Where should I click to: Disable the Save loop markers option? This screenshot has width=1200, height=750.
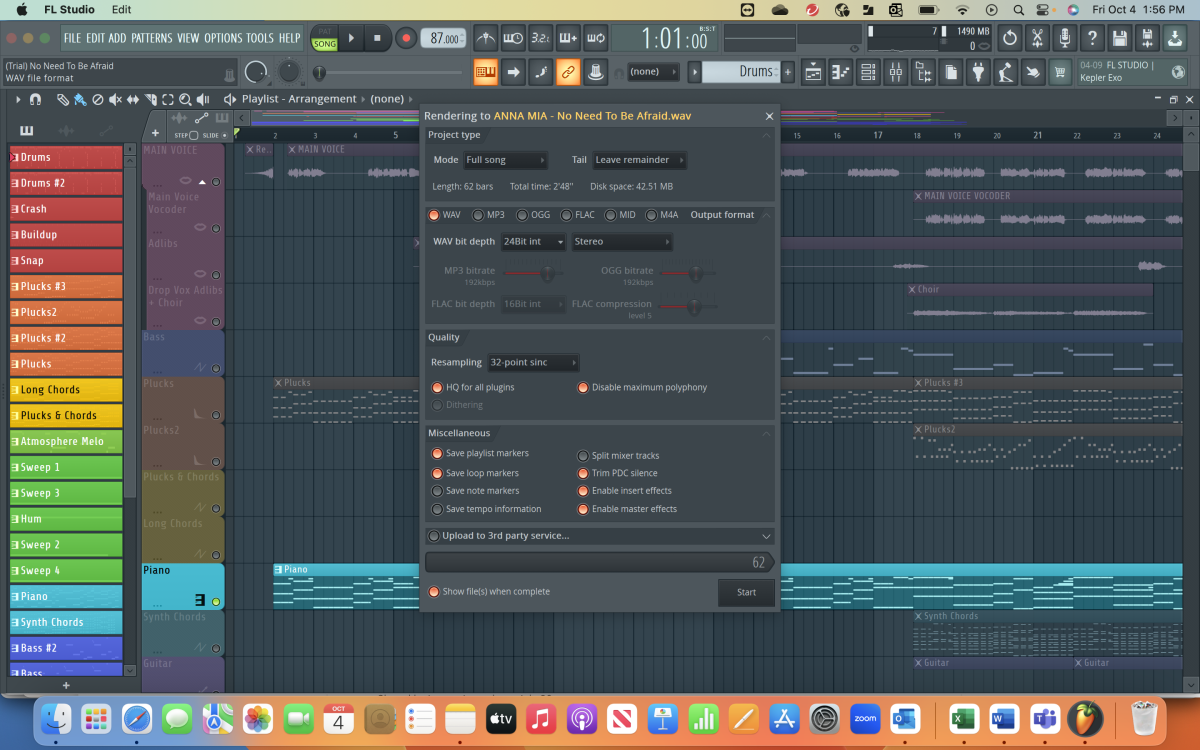click(437, 472)
